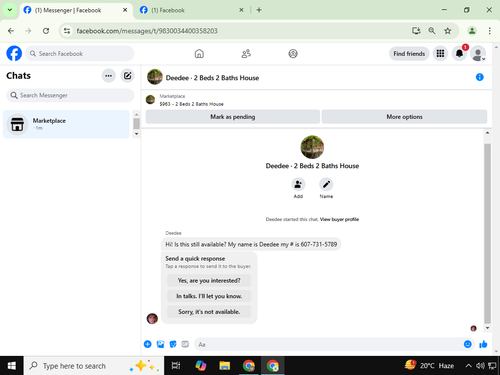Open the Home feed icon
The image size is (500, 375).
click(x=199, y=54)
